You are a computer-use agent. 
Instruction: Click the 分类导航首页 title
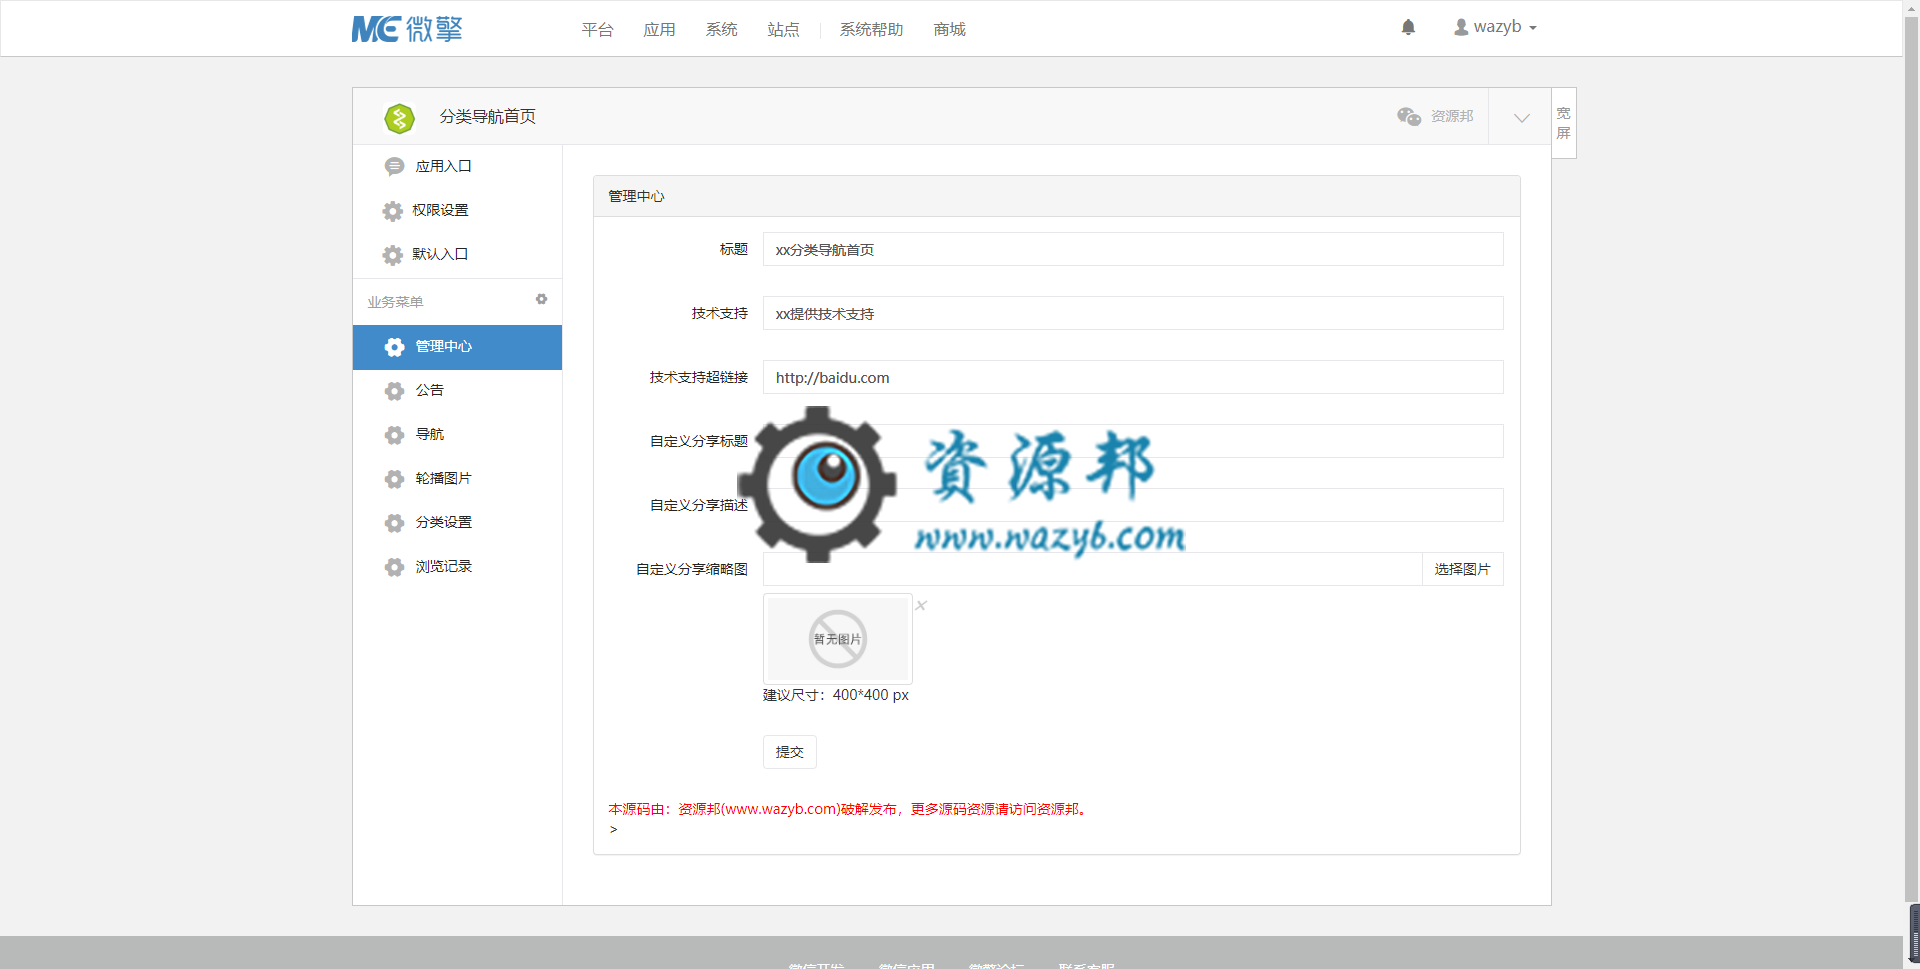(x=488, y=117)
